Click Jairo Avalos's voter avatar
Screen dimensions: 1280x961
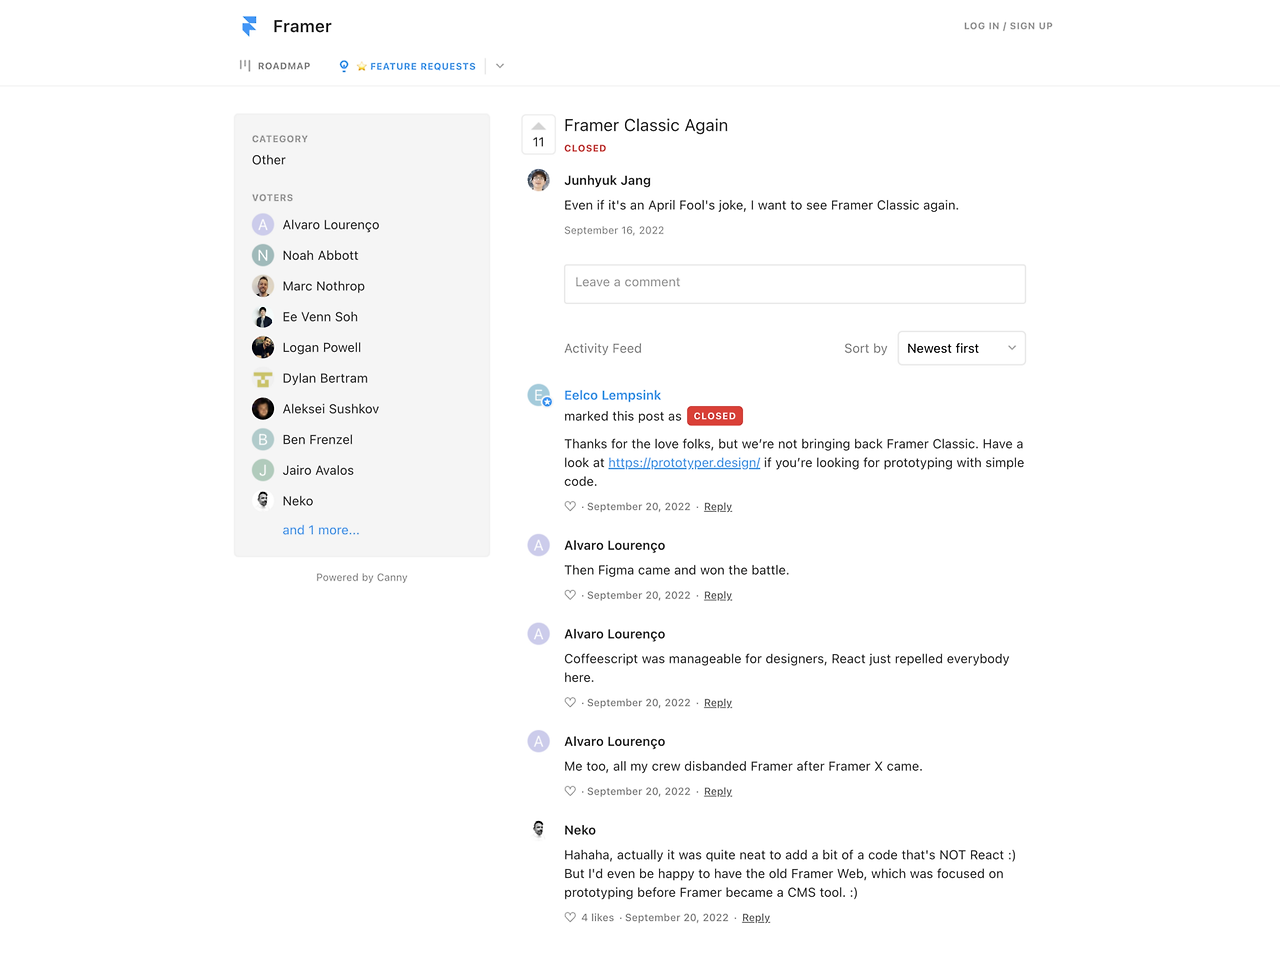[x=263, y=470]
